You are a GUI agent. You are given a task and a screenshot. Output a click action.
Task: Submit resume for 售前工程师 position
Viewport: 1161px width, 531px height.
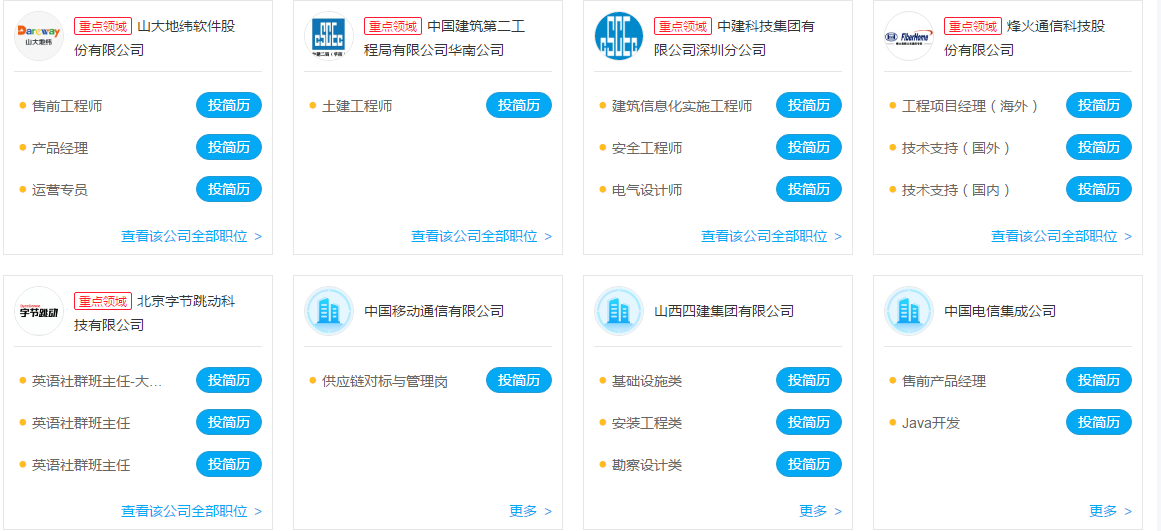228,106
